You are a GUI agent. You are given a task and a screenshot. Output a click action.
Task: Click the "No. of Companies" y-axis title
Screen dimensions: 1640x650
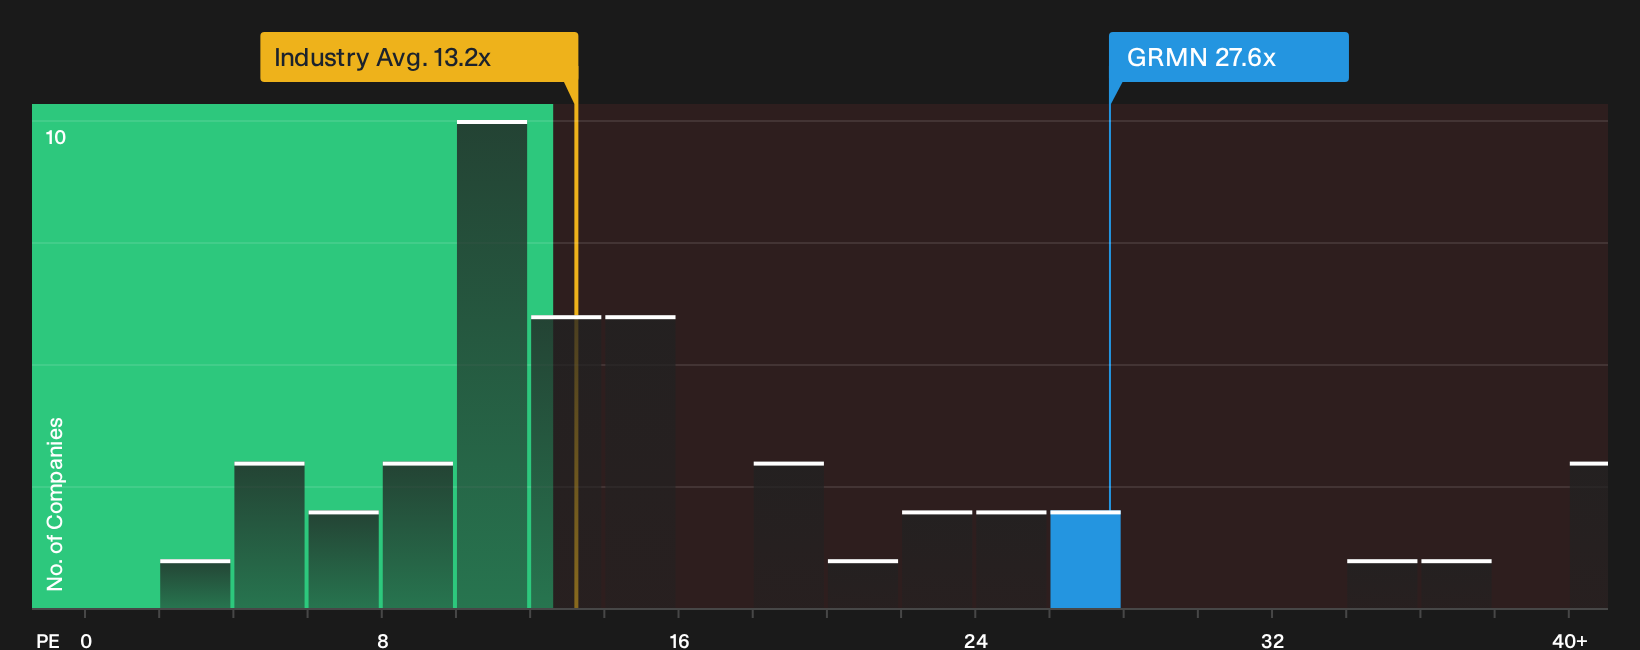click(x=55, y=504)
